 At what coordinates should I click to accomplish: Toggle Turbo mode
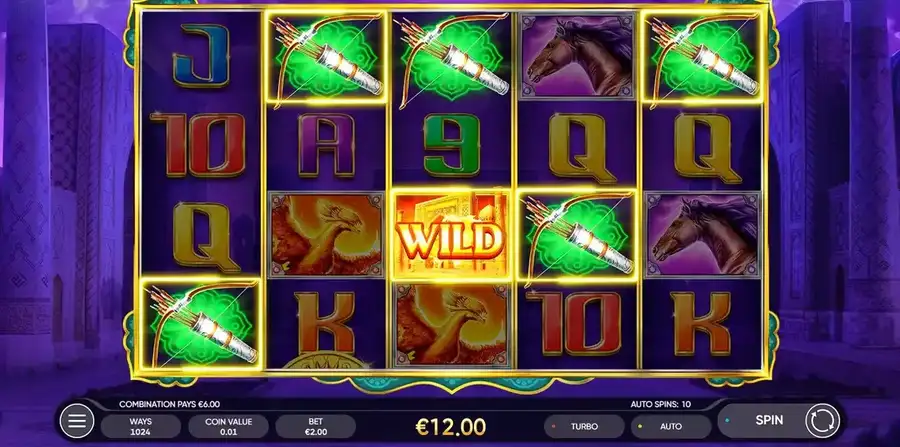(x=584, y=426)
